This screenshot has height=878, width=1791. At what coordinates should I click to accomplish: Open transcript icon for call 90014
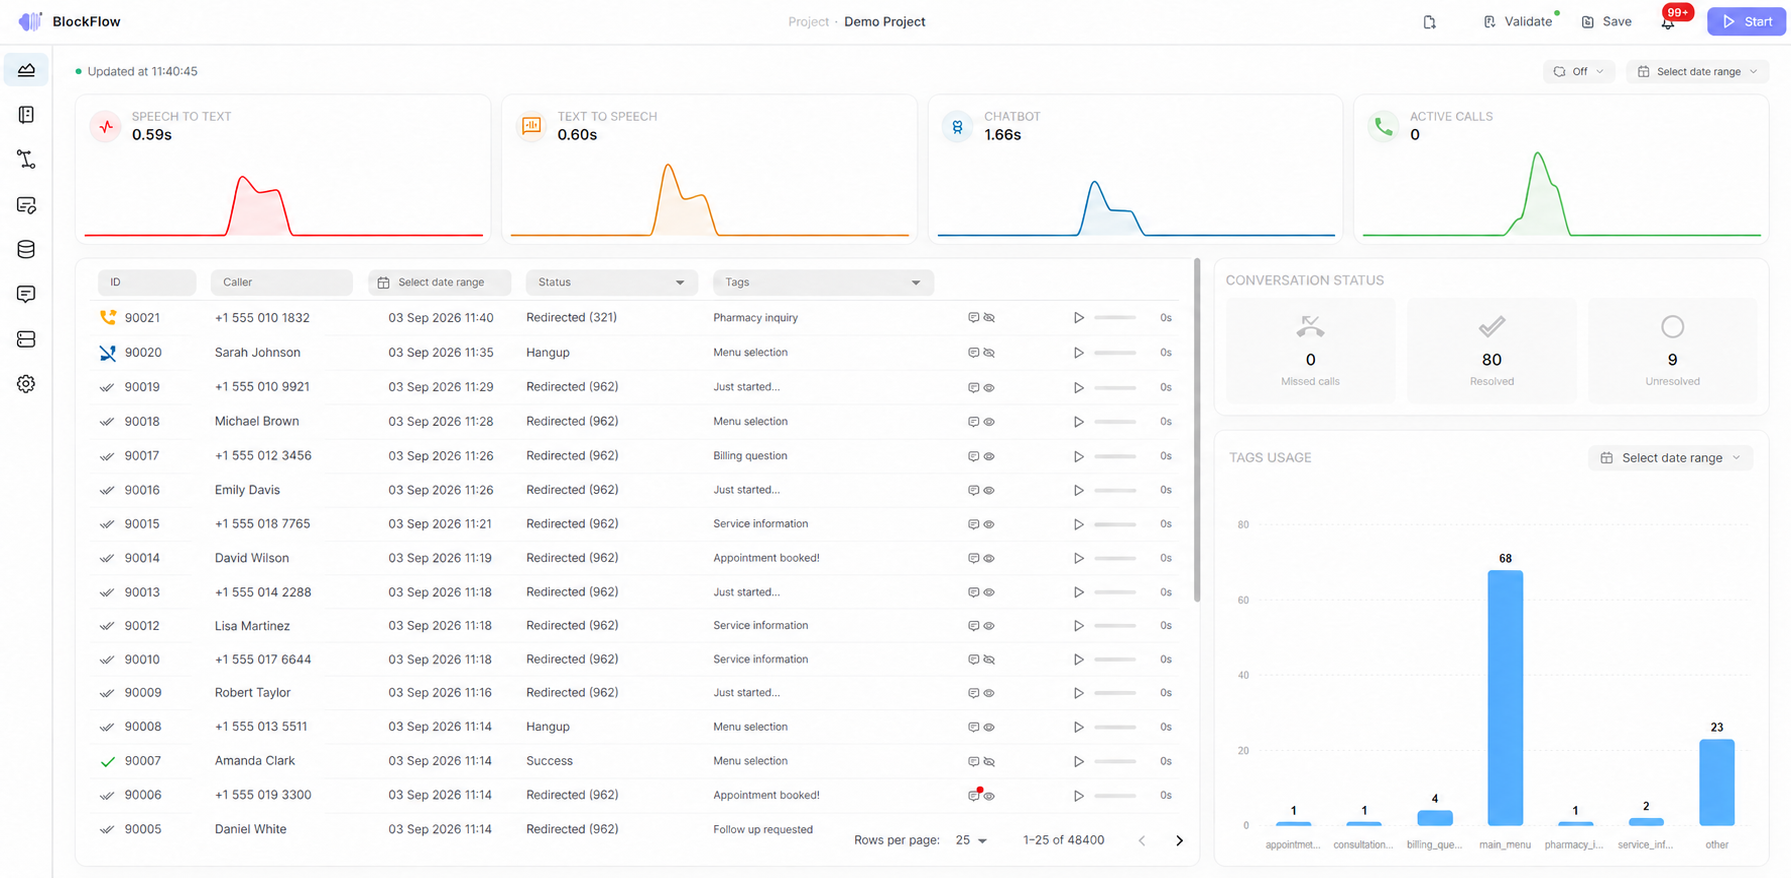973,558
